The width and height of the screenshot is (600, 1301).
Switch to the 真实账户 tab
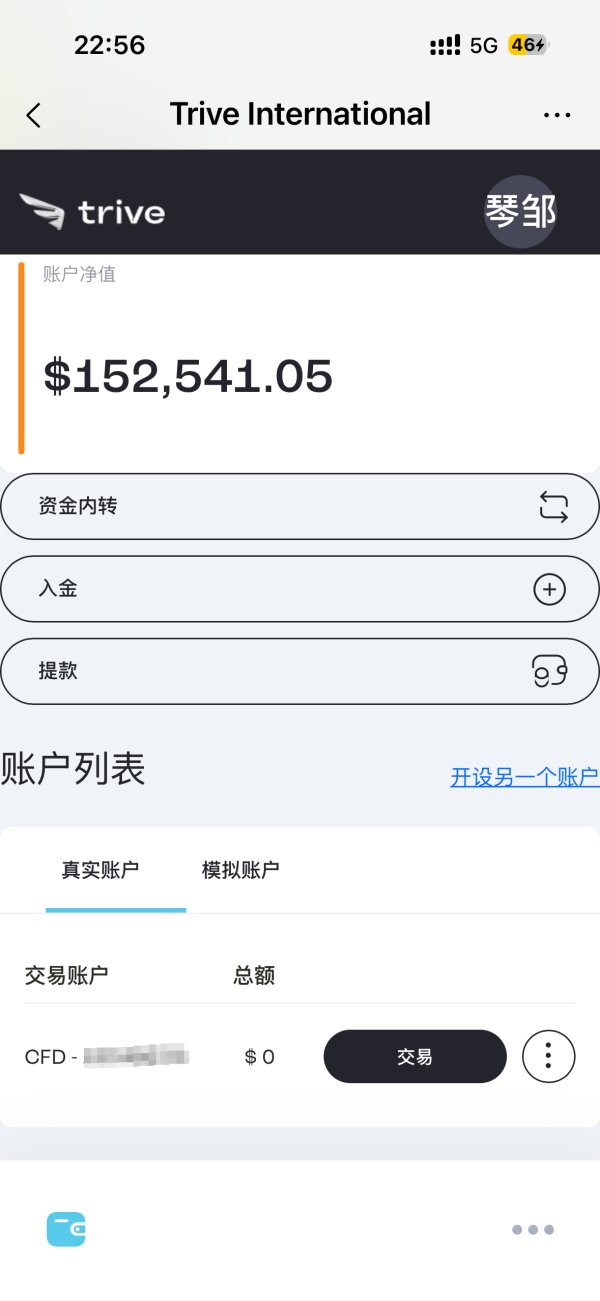click(x=100, y=869)
